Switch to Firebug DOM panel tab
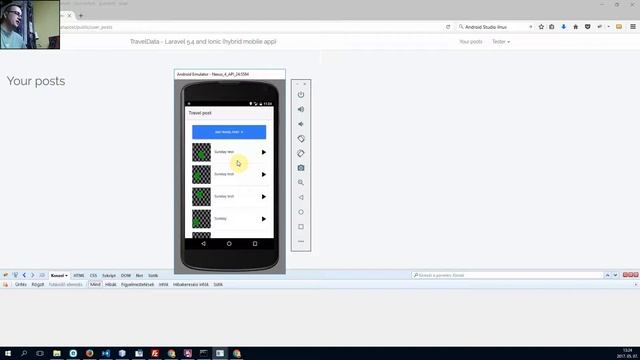640x360 pixels. pos(126,276)
